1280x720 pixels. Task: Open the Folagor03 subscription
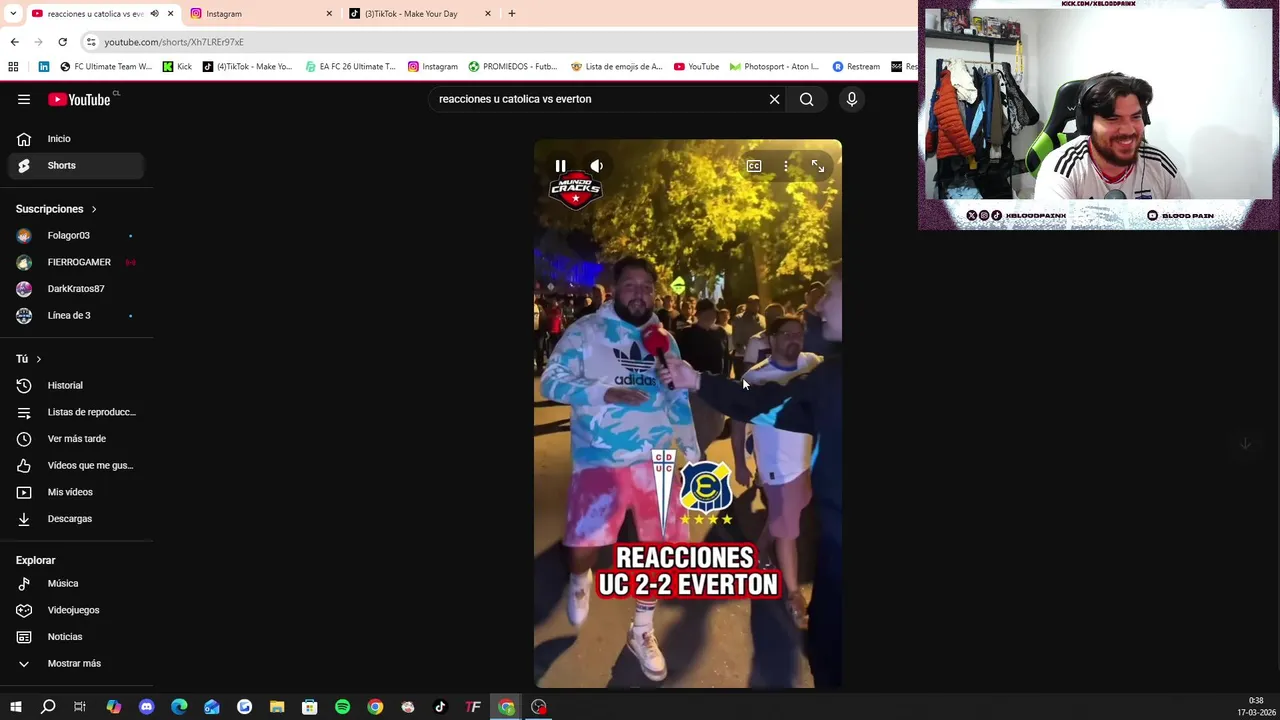(x=77, y=235)
